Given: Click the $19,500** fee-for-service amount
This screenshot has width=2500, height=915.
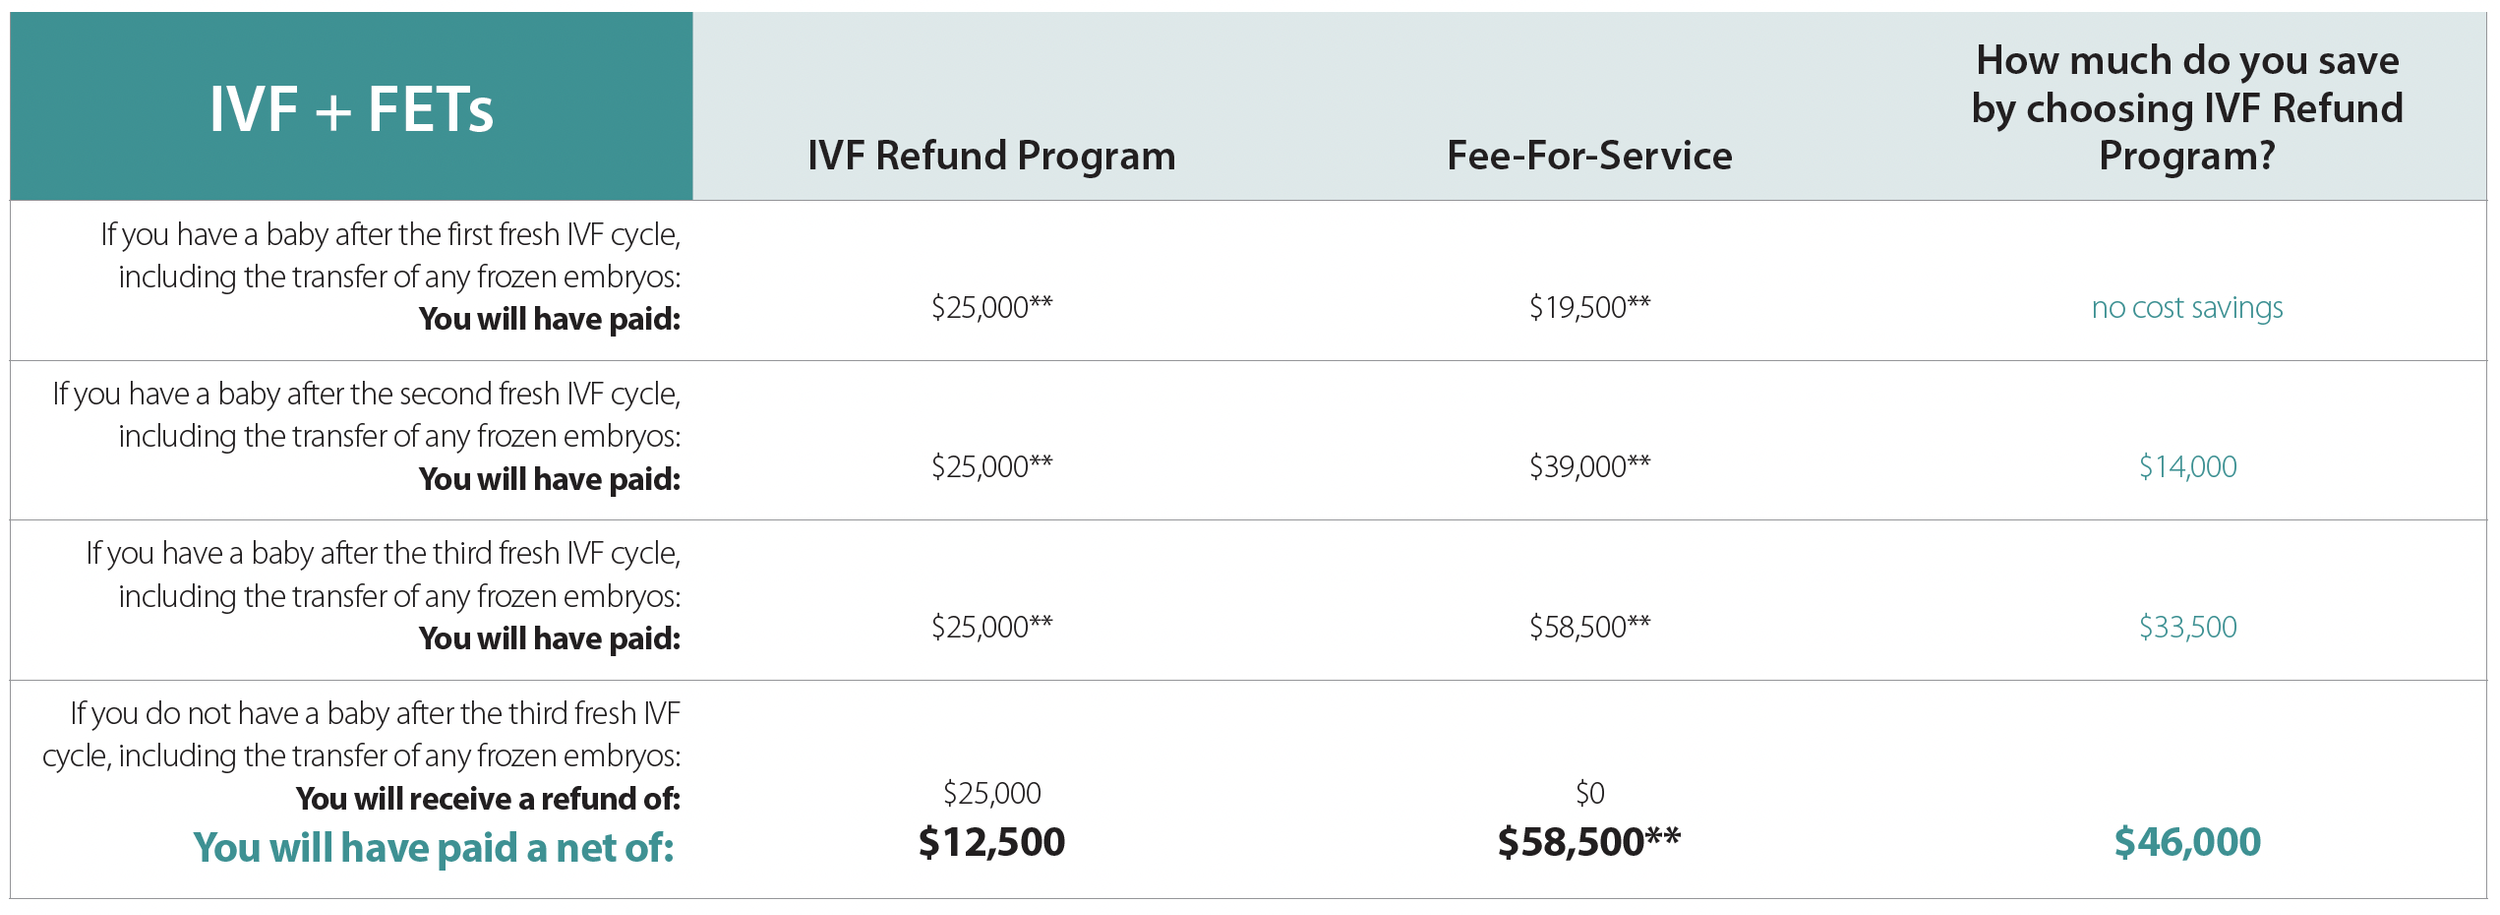Looking at the screenshot, I should pyautogui.click(x=1589, y=307).
